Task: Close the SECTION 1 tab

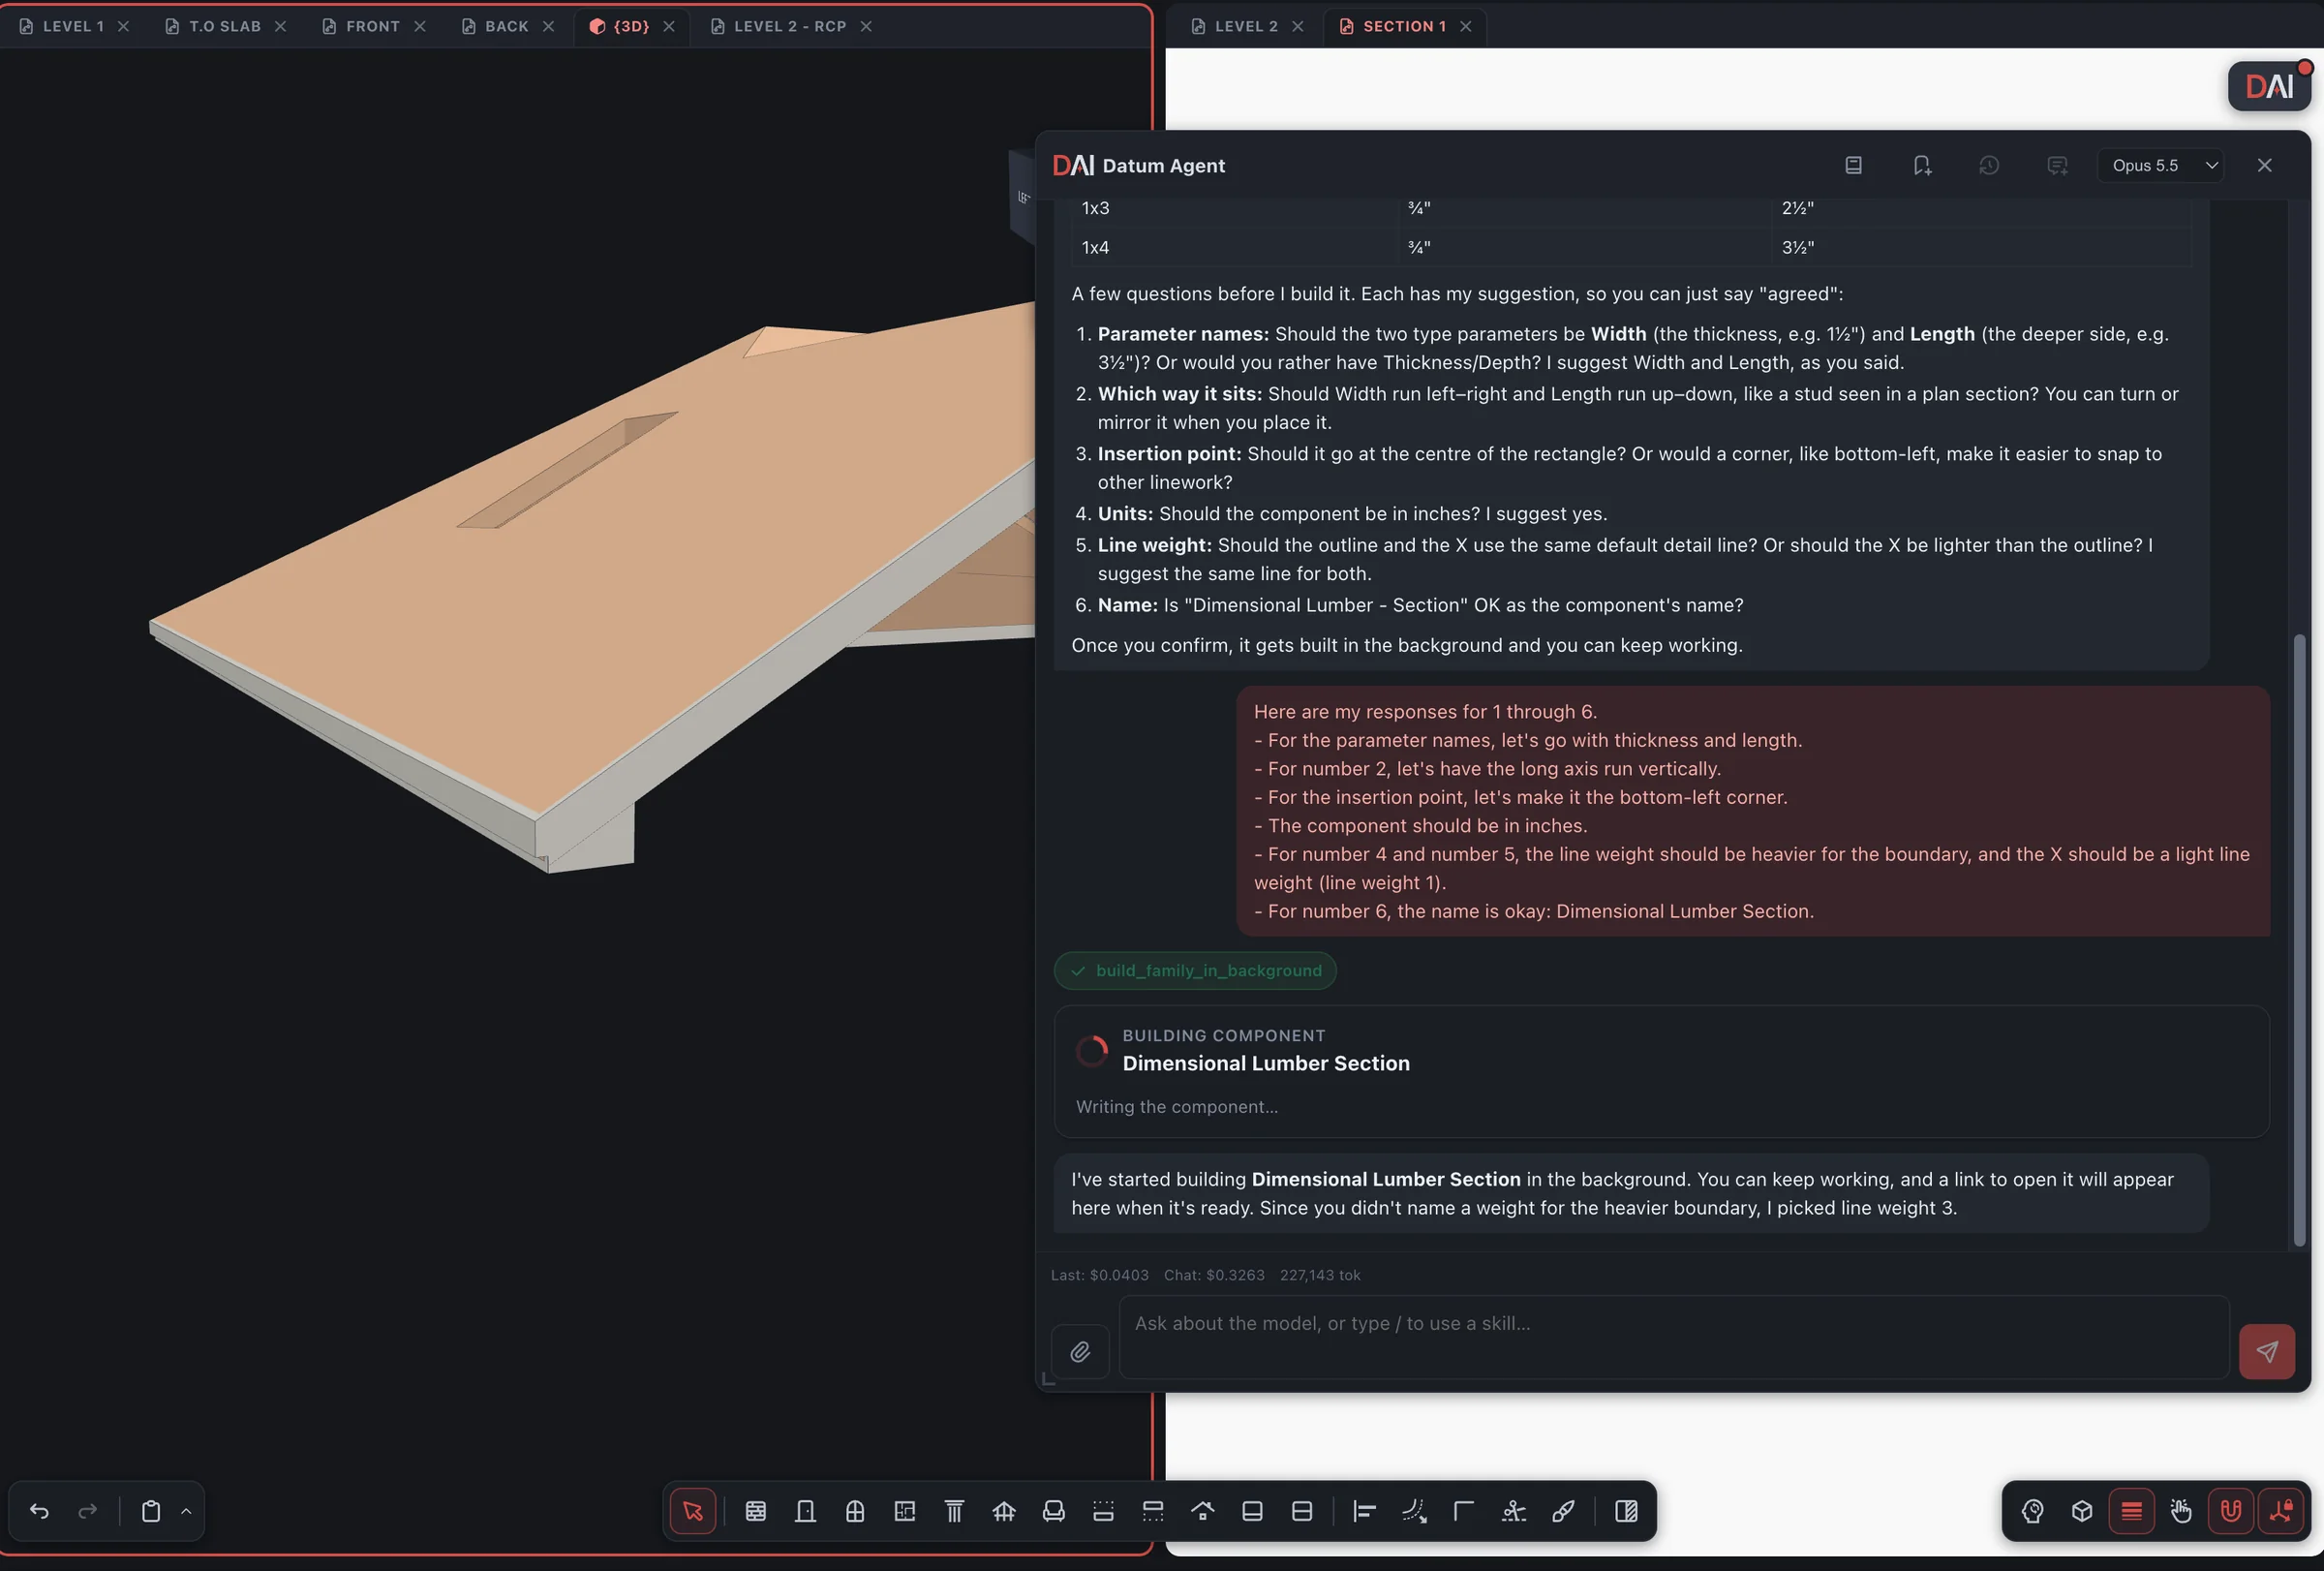Action: [x=1465, y=26]
